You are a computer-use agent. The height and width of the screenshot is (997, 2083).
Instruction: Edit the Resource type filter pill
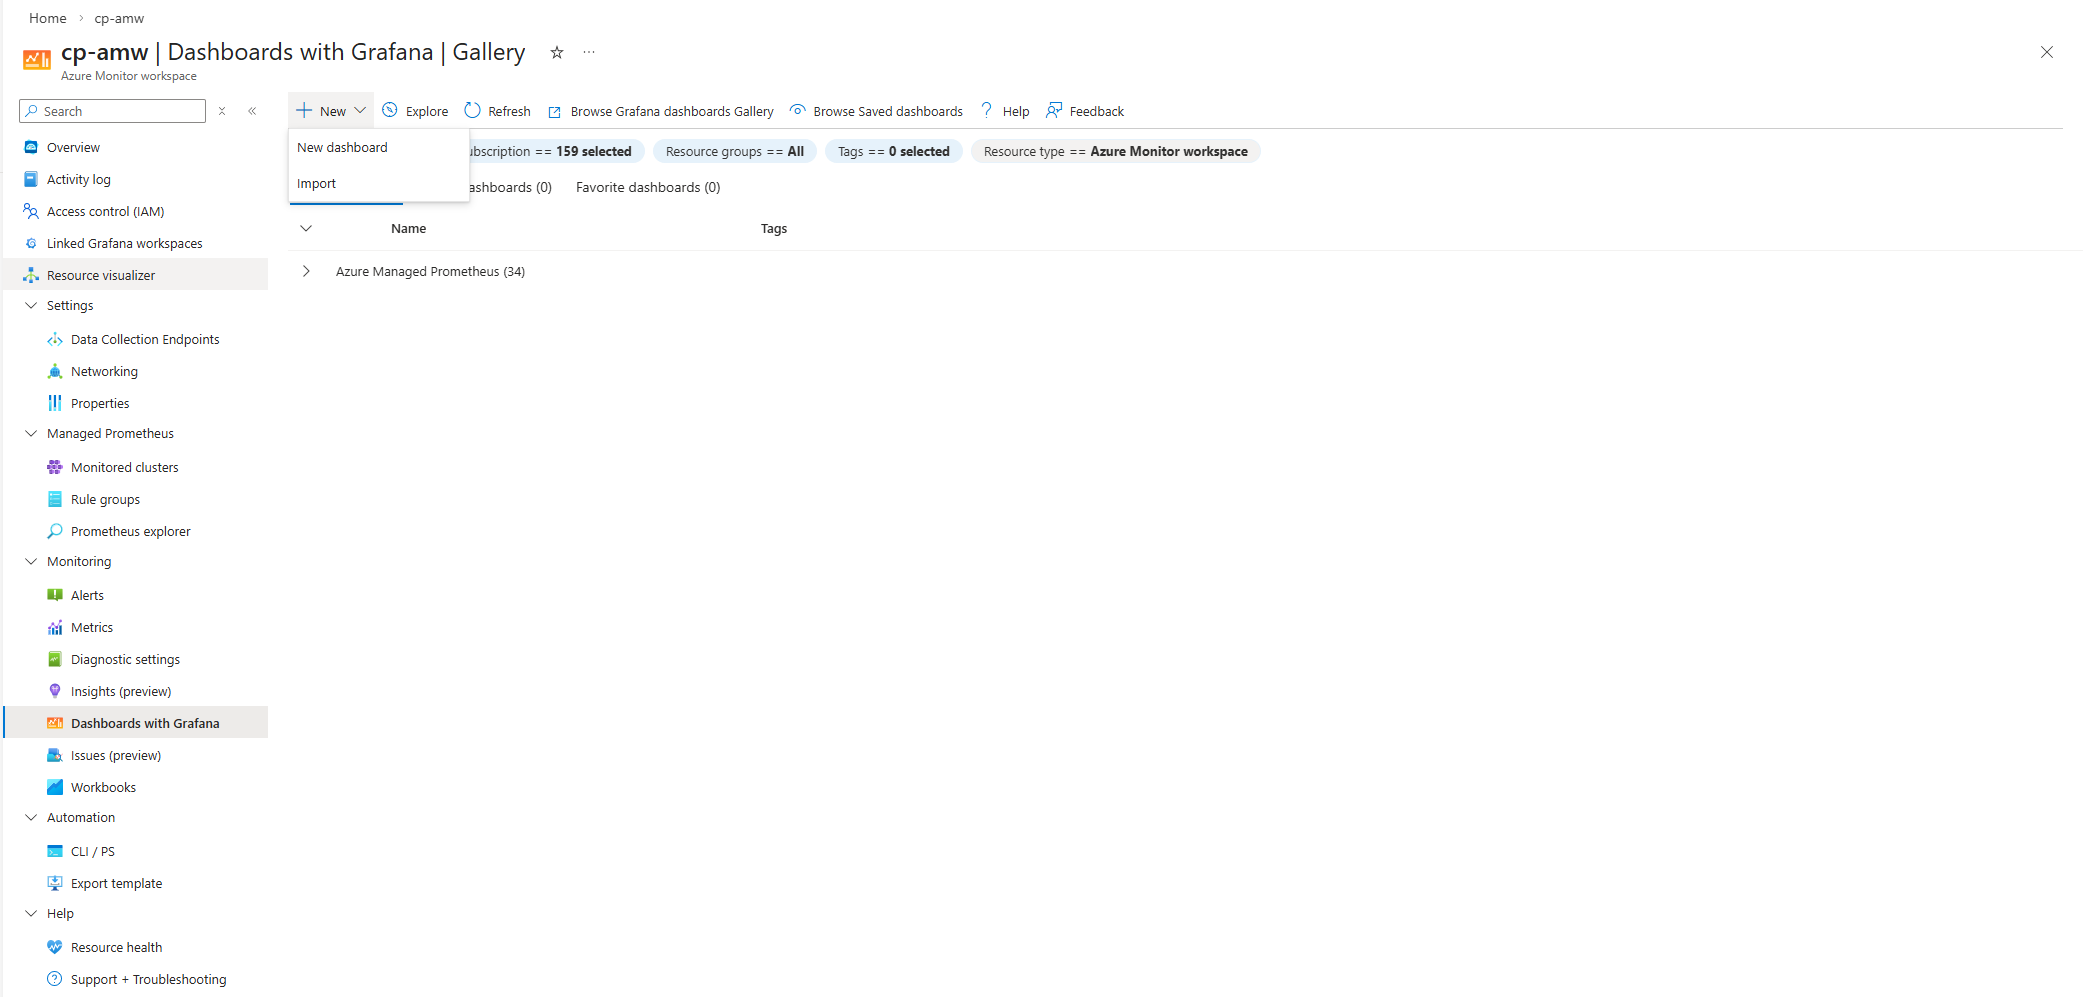click(1116, 151)
